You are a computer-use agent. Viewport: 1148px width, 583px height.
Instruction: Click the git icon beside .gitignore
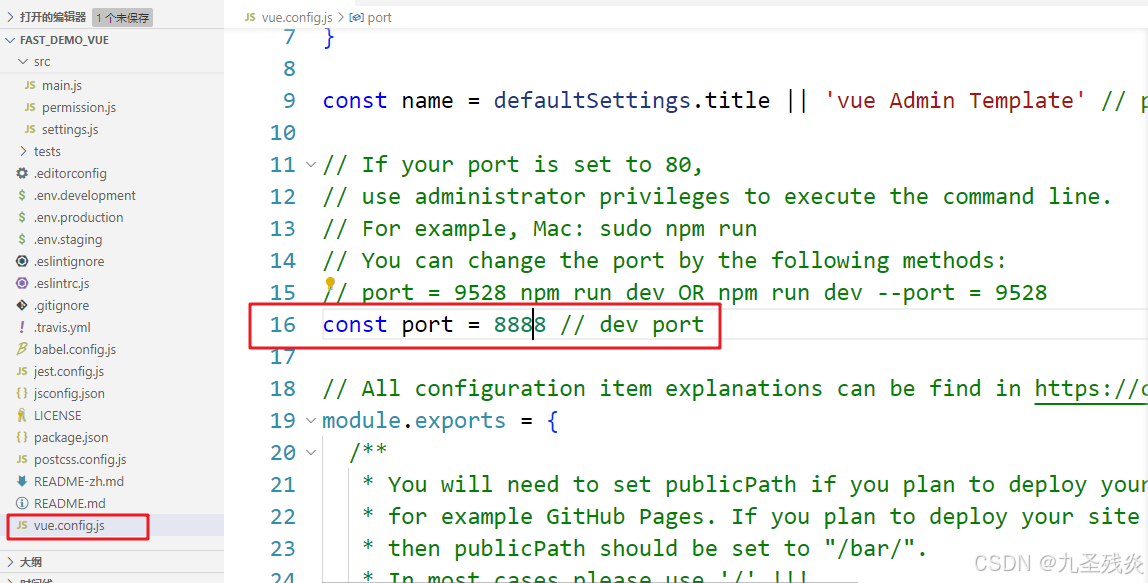22,305
